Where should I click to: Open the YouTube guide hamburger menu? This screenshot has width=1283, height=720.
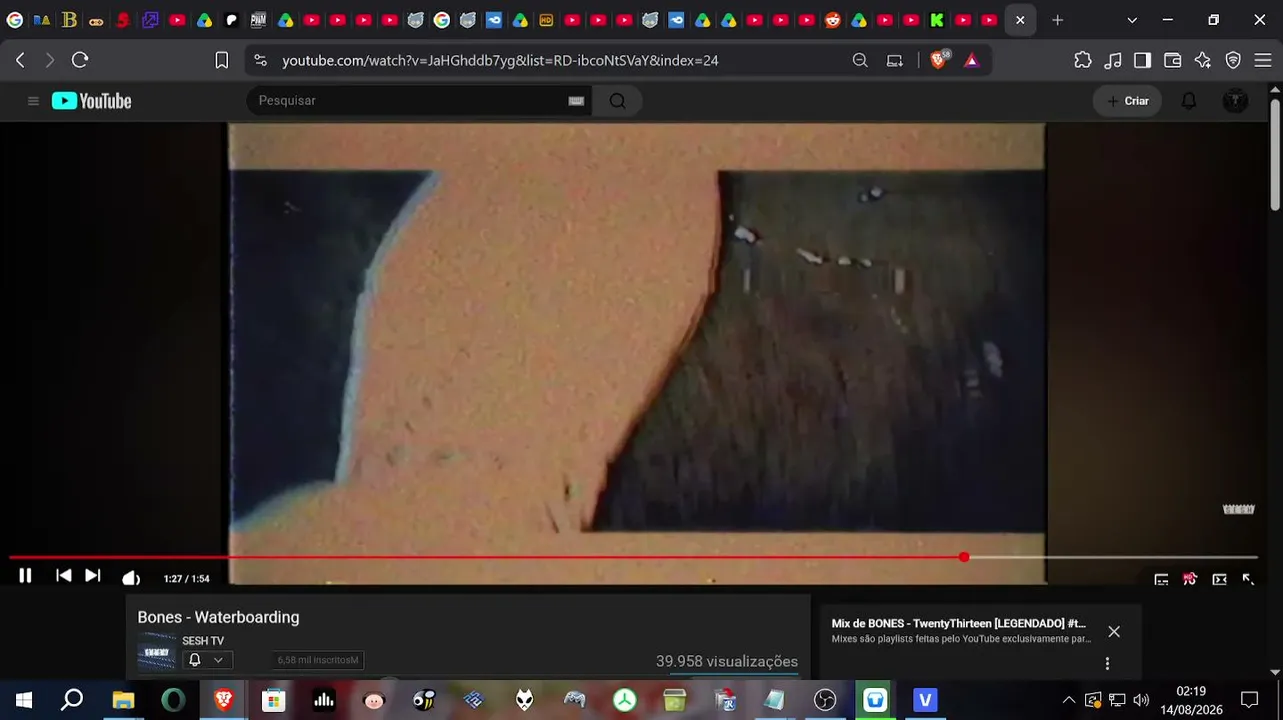[33, 101]
